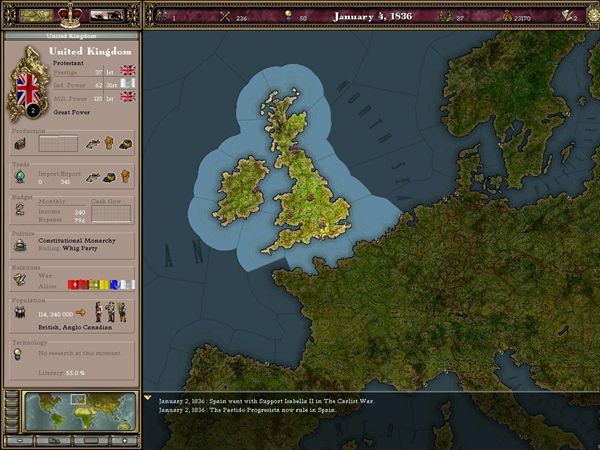Open the Trade globe icon
The height and width of the screenshot is (450, 600).
click(19, 178)
